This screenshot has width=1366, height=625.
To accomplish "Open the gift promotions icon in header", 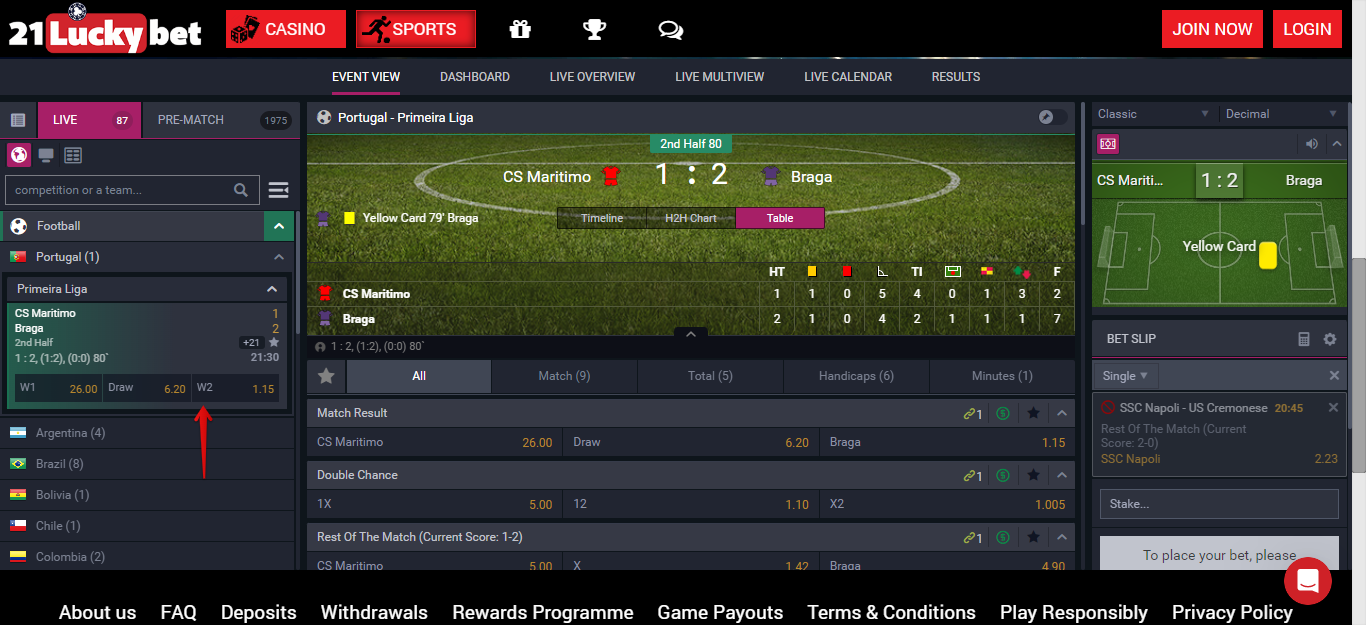I will point(520,29).
